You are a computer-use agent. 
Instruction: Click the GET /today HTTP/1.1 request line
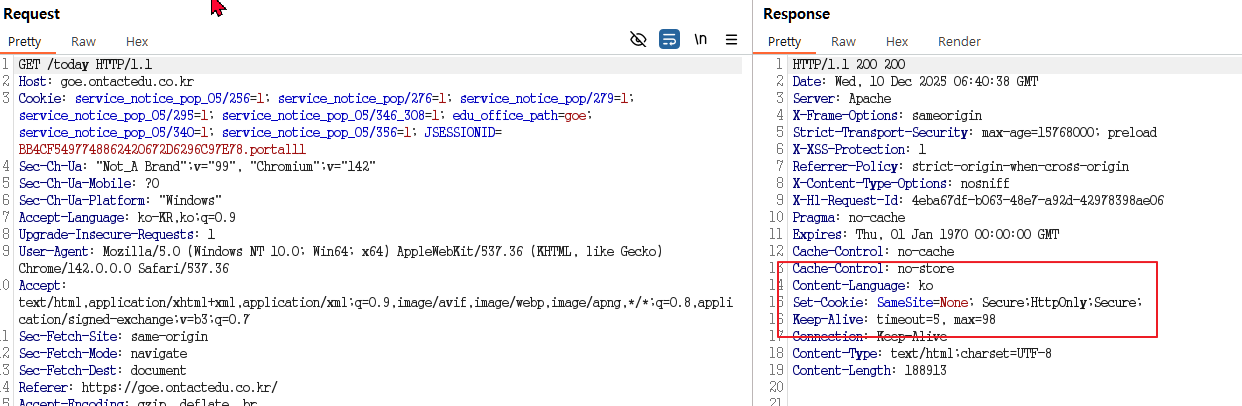(81, 64)
